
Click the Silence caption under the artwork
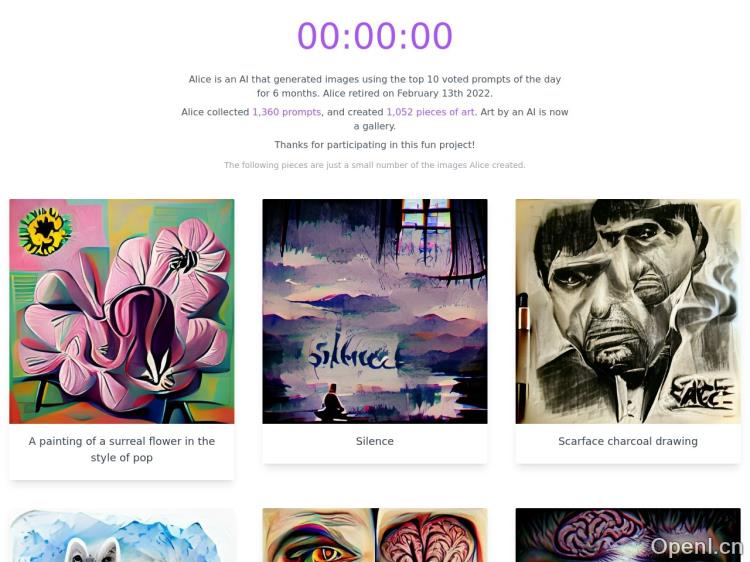point(375,441)
